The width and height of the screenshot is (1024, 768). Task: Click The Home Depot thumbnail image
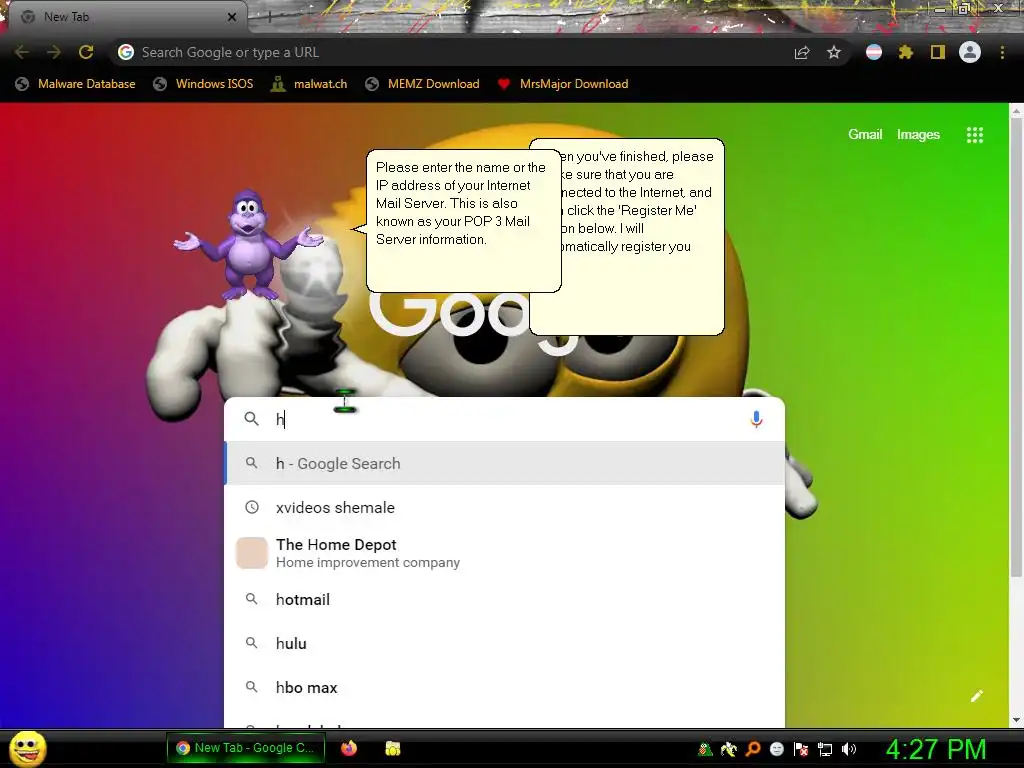(x=251, y=552)
